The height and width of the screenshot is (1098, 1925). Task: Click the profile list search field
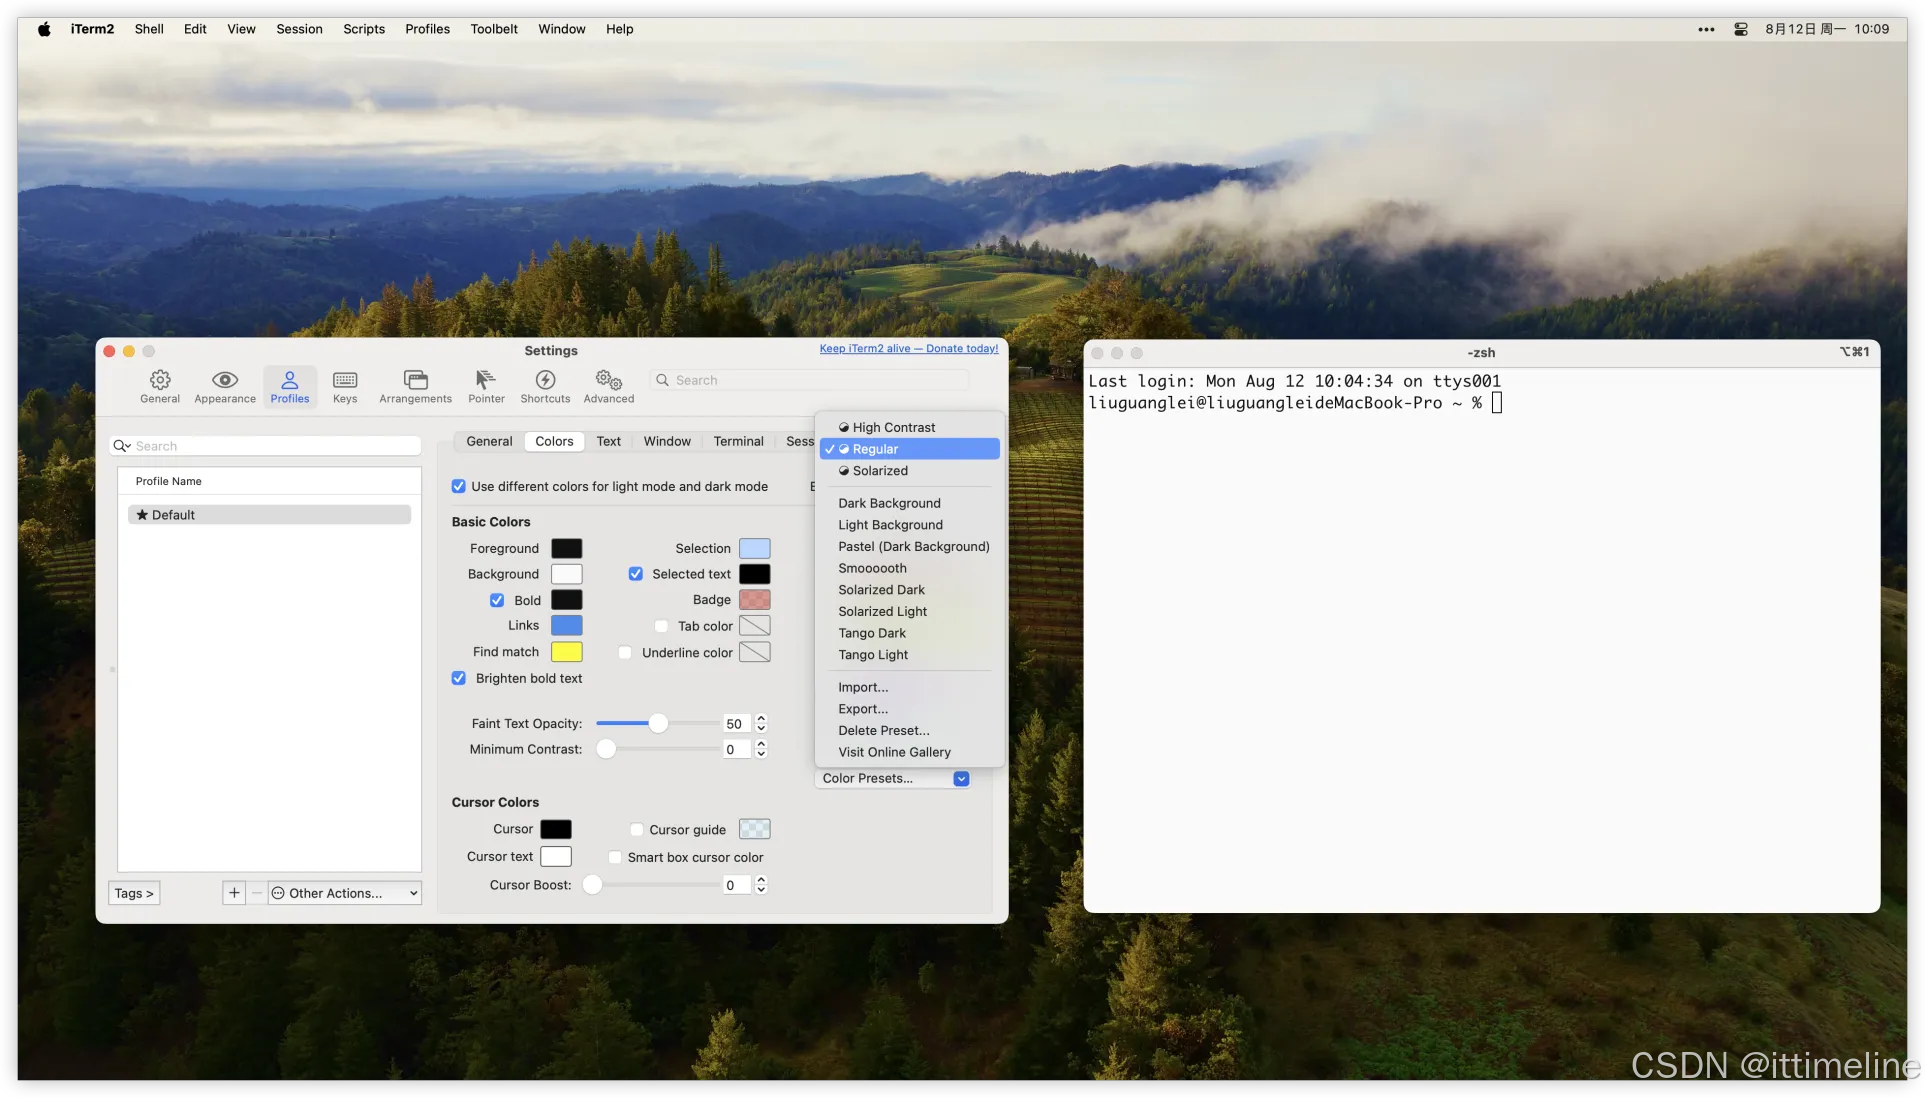265,446
